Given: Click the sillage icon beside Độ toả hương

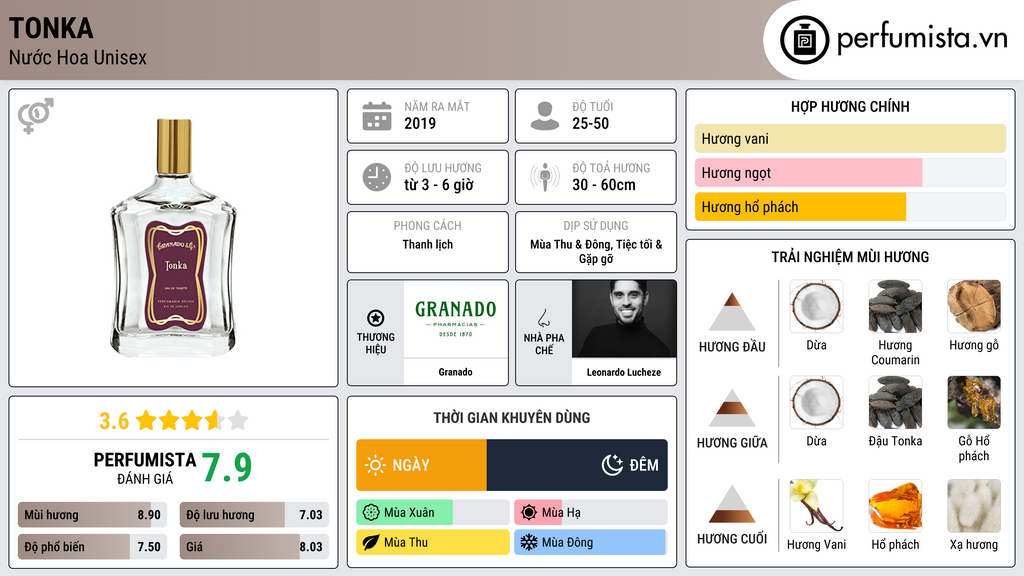Looking at the screenshot, I should (545, 177).
